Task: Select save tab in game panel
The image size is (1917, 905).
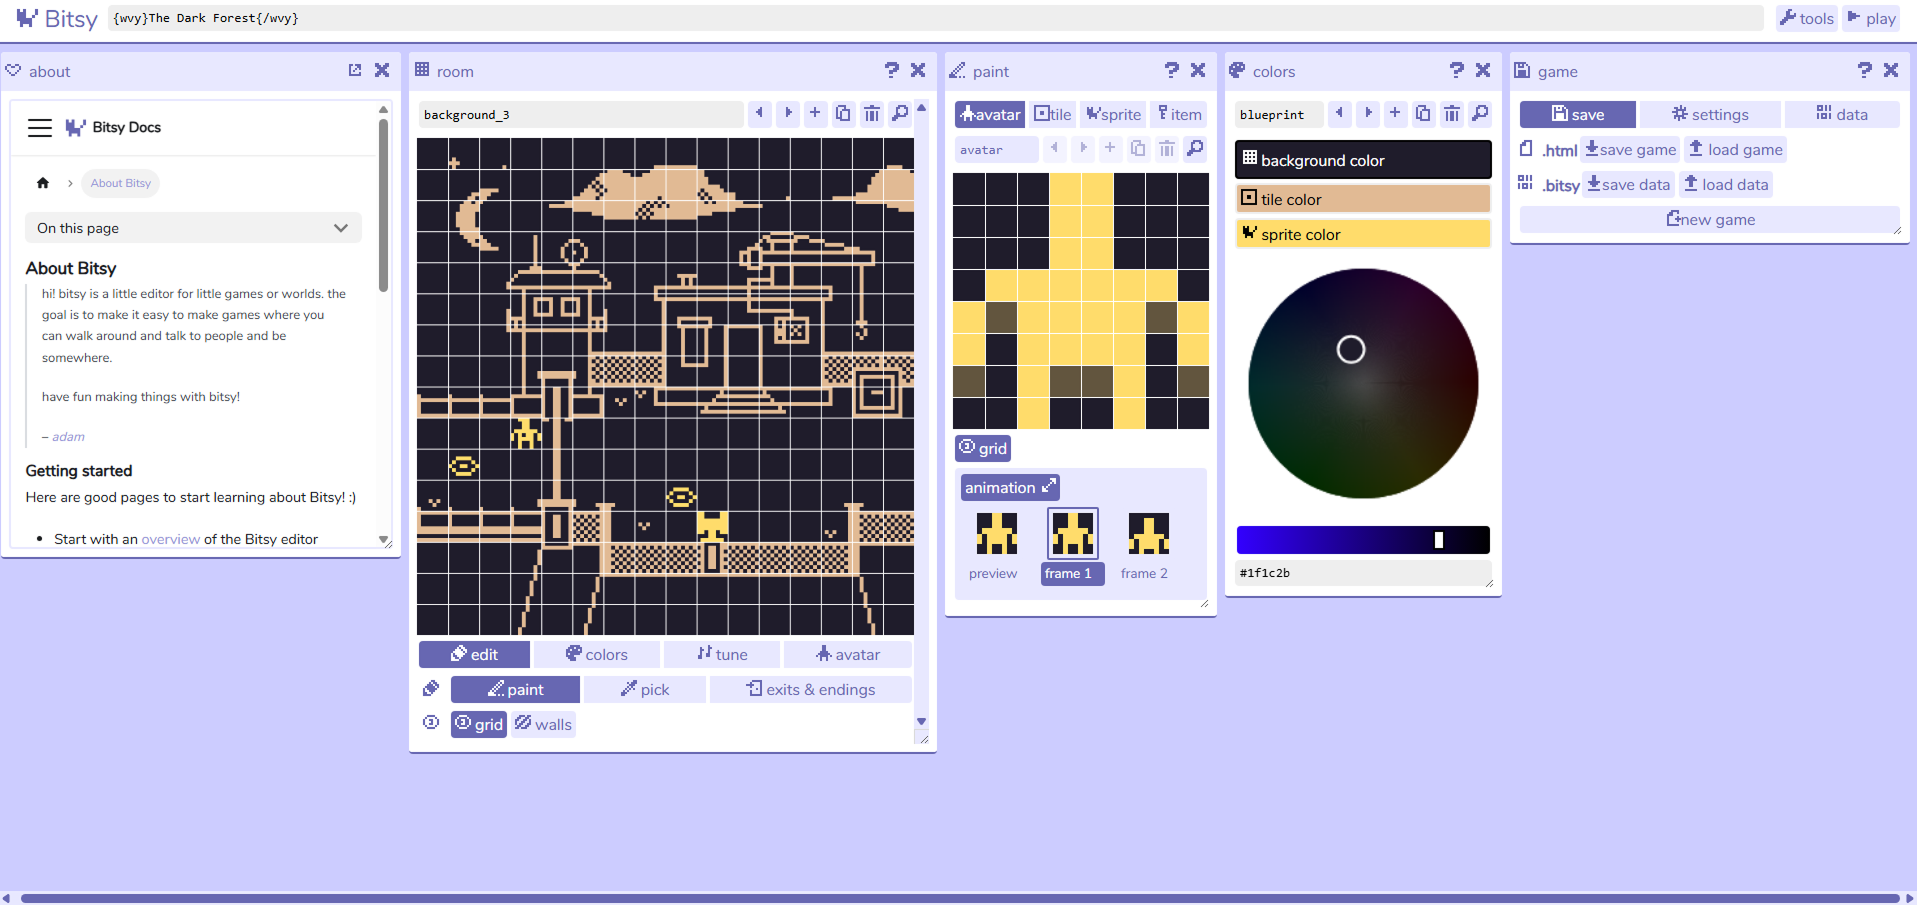Action: 1578,114
